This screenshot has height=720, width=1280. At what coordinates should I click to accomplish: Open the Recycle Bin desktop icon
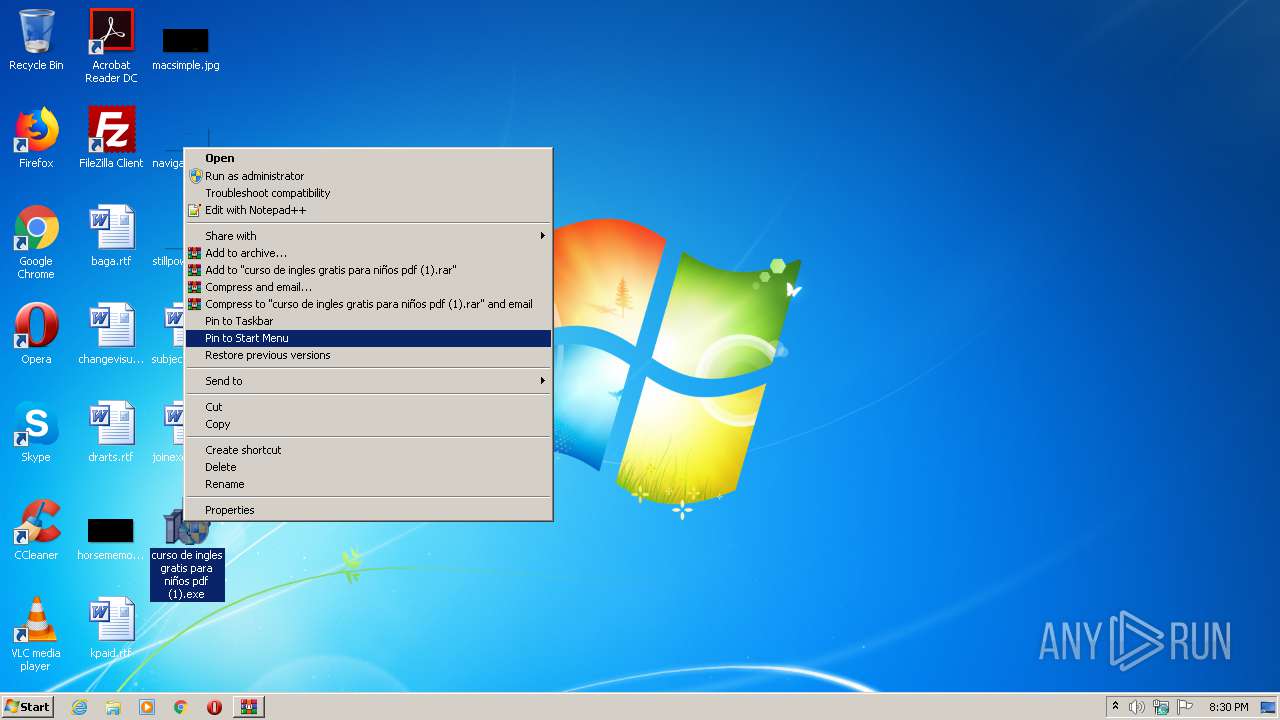pyautogui.click(x=36, y=40)
